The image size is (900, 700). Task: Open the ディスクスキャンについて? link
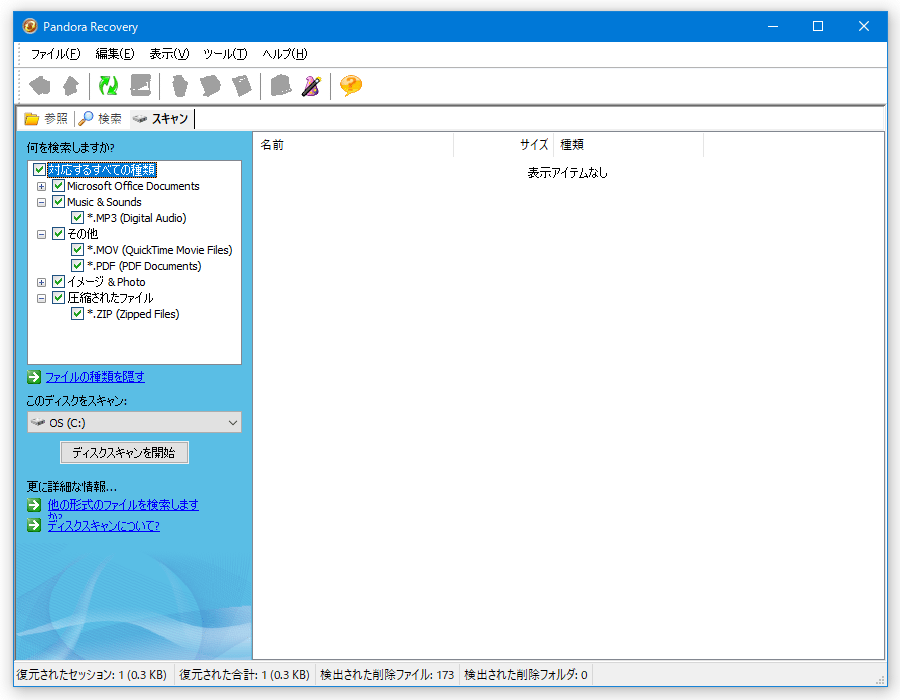click(103, 526)
